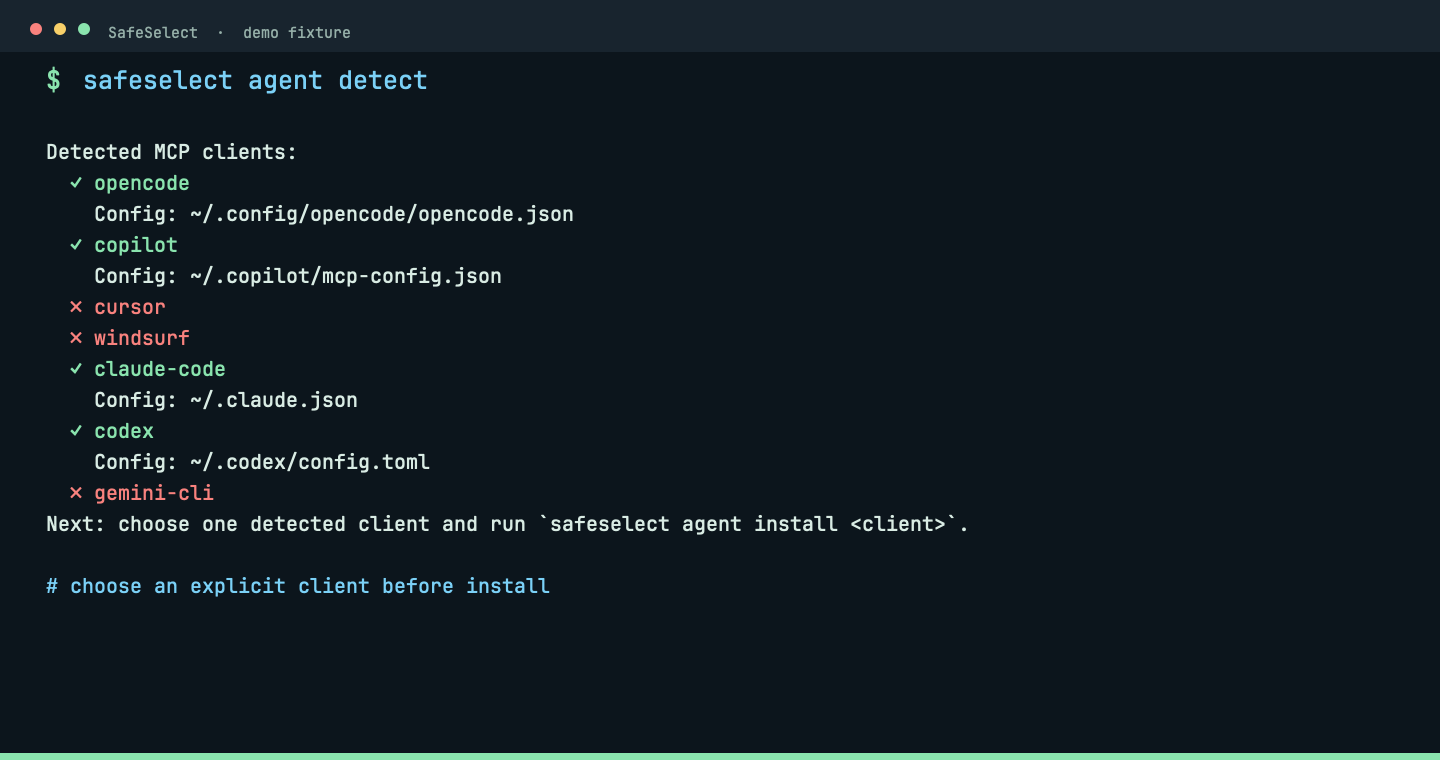
Task: Click the green dollar prompt symbol
Action: pyautogui.click(x=53, y=80)
